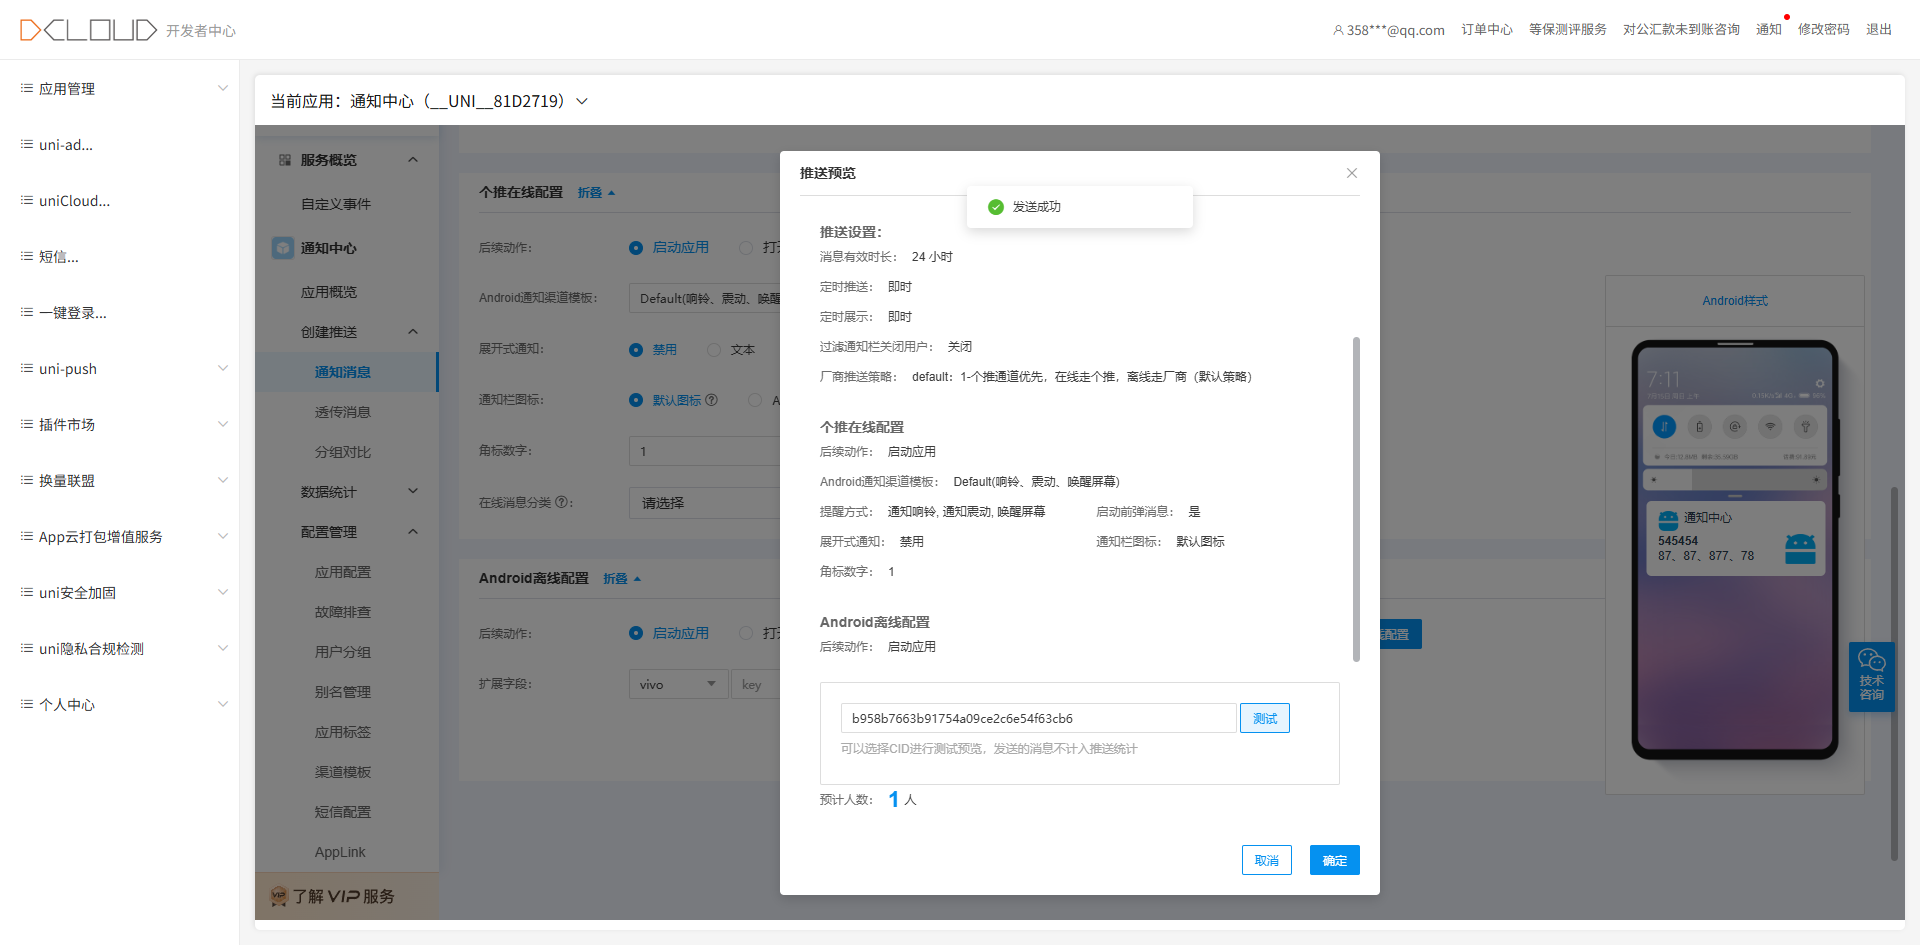Open 应用概览 menu item
Screen dimensions: 1920x945
[329, 292]
